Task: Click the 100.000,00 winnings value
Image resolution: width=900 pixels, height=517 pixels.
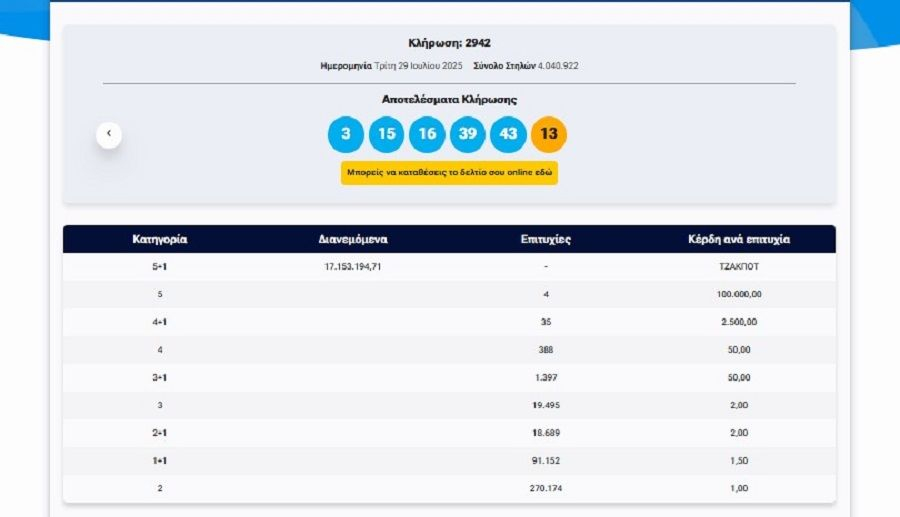Action: [739, 295]
